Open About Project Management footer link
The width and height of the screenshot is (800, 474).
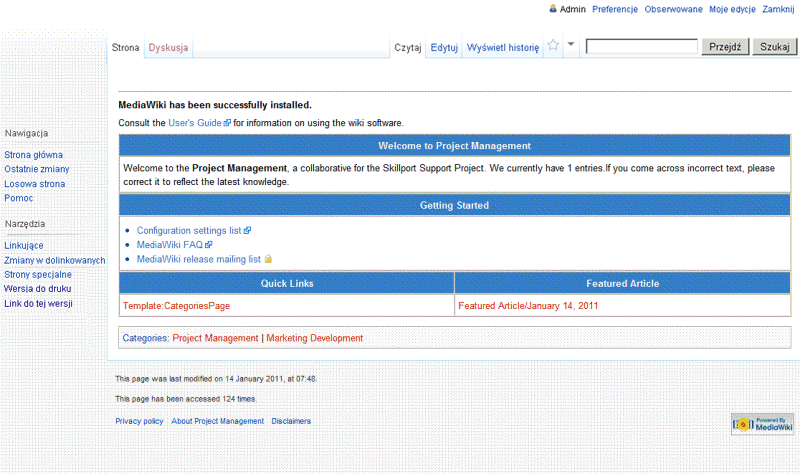(218, 421)
